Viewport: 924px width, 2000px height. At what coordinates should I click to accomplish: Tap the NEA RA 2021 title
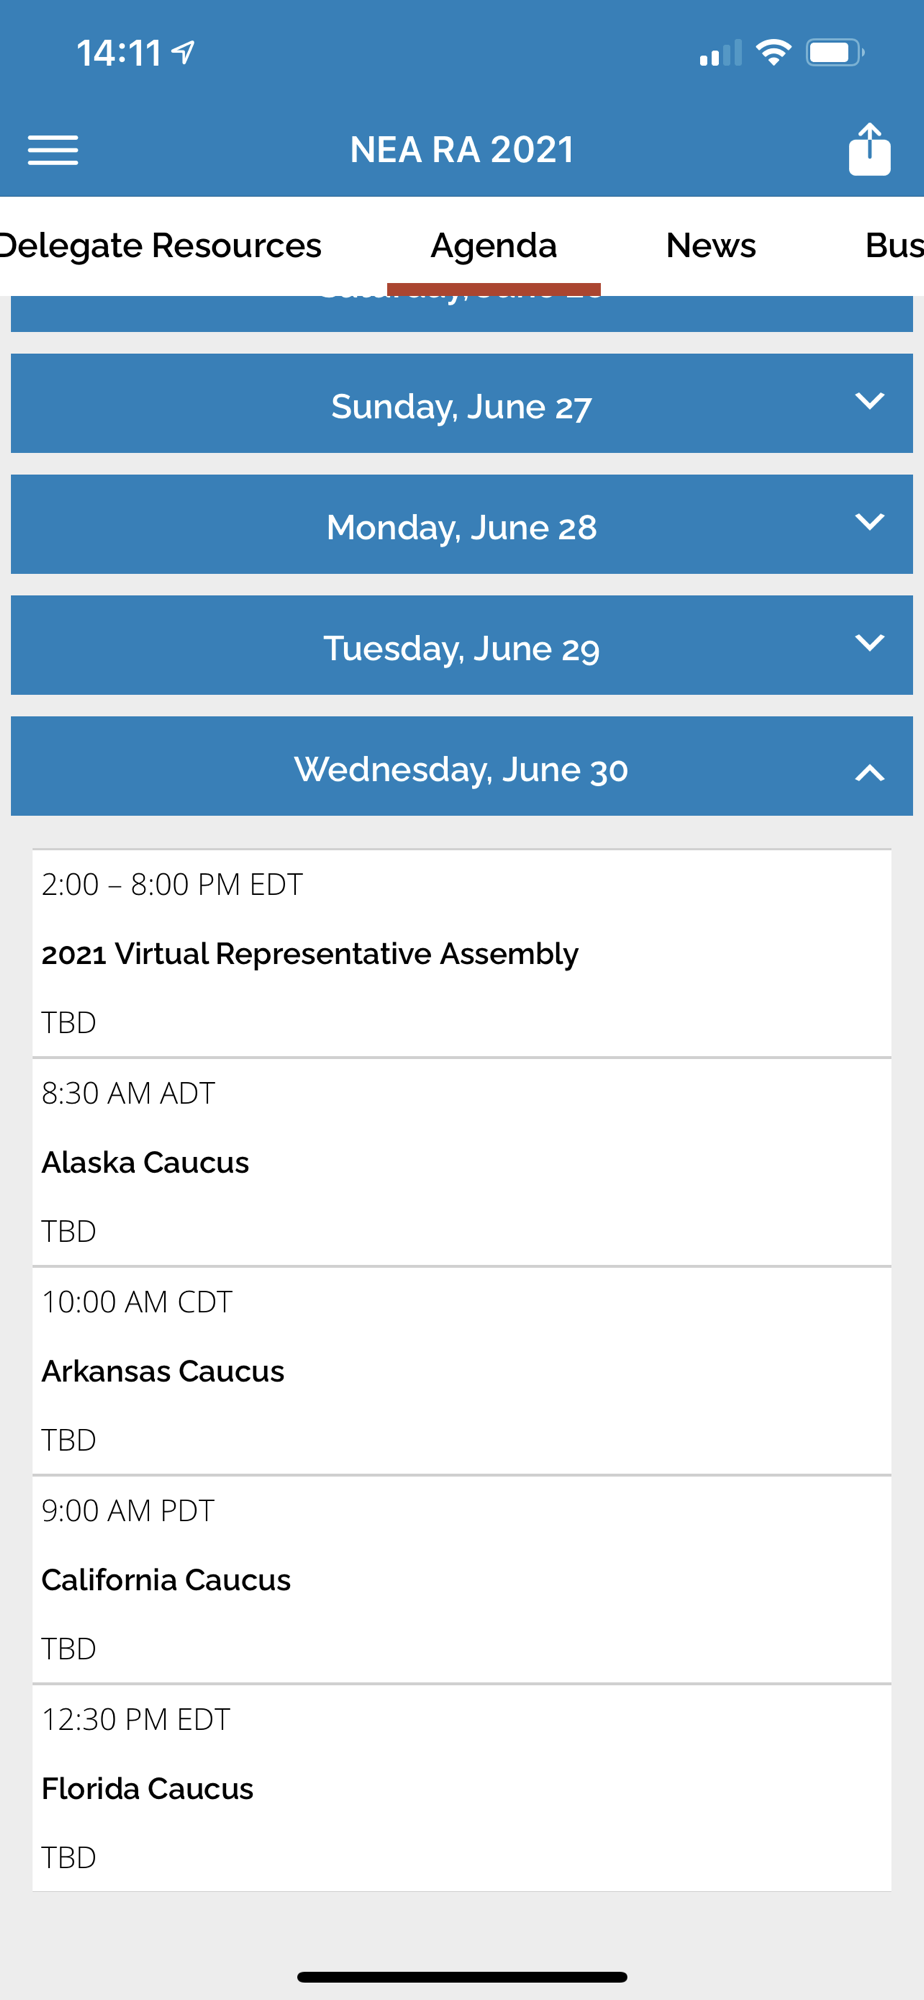462,150
